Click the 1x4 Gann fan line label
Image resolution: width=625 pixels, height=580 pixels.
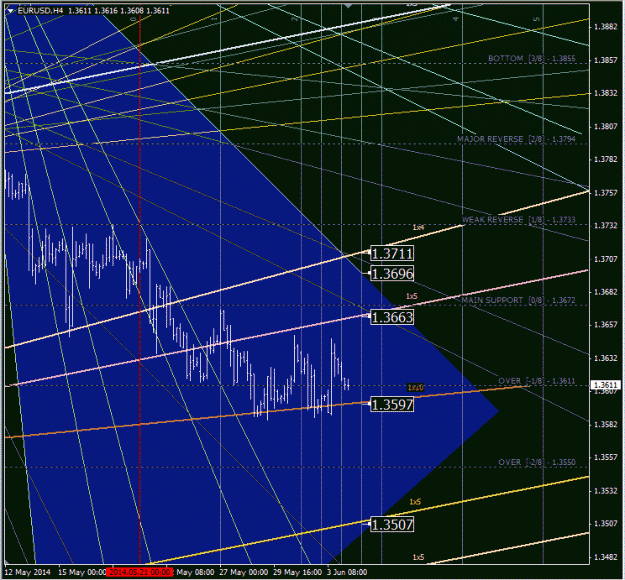point(419,227)
